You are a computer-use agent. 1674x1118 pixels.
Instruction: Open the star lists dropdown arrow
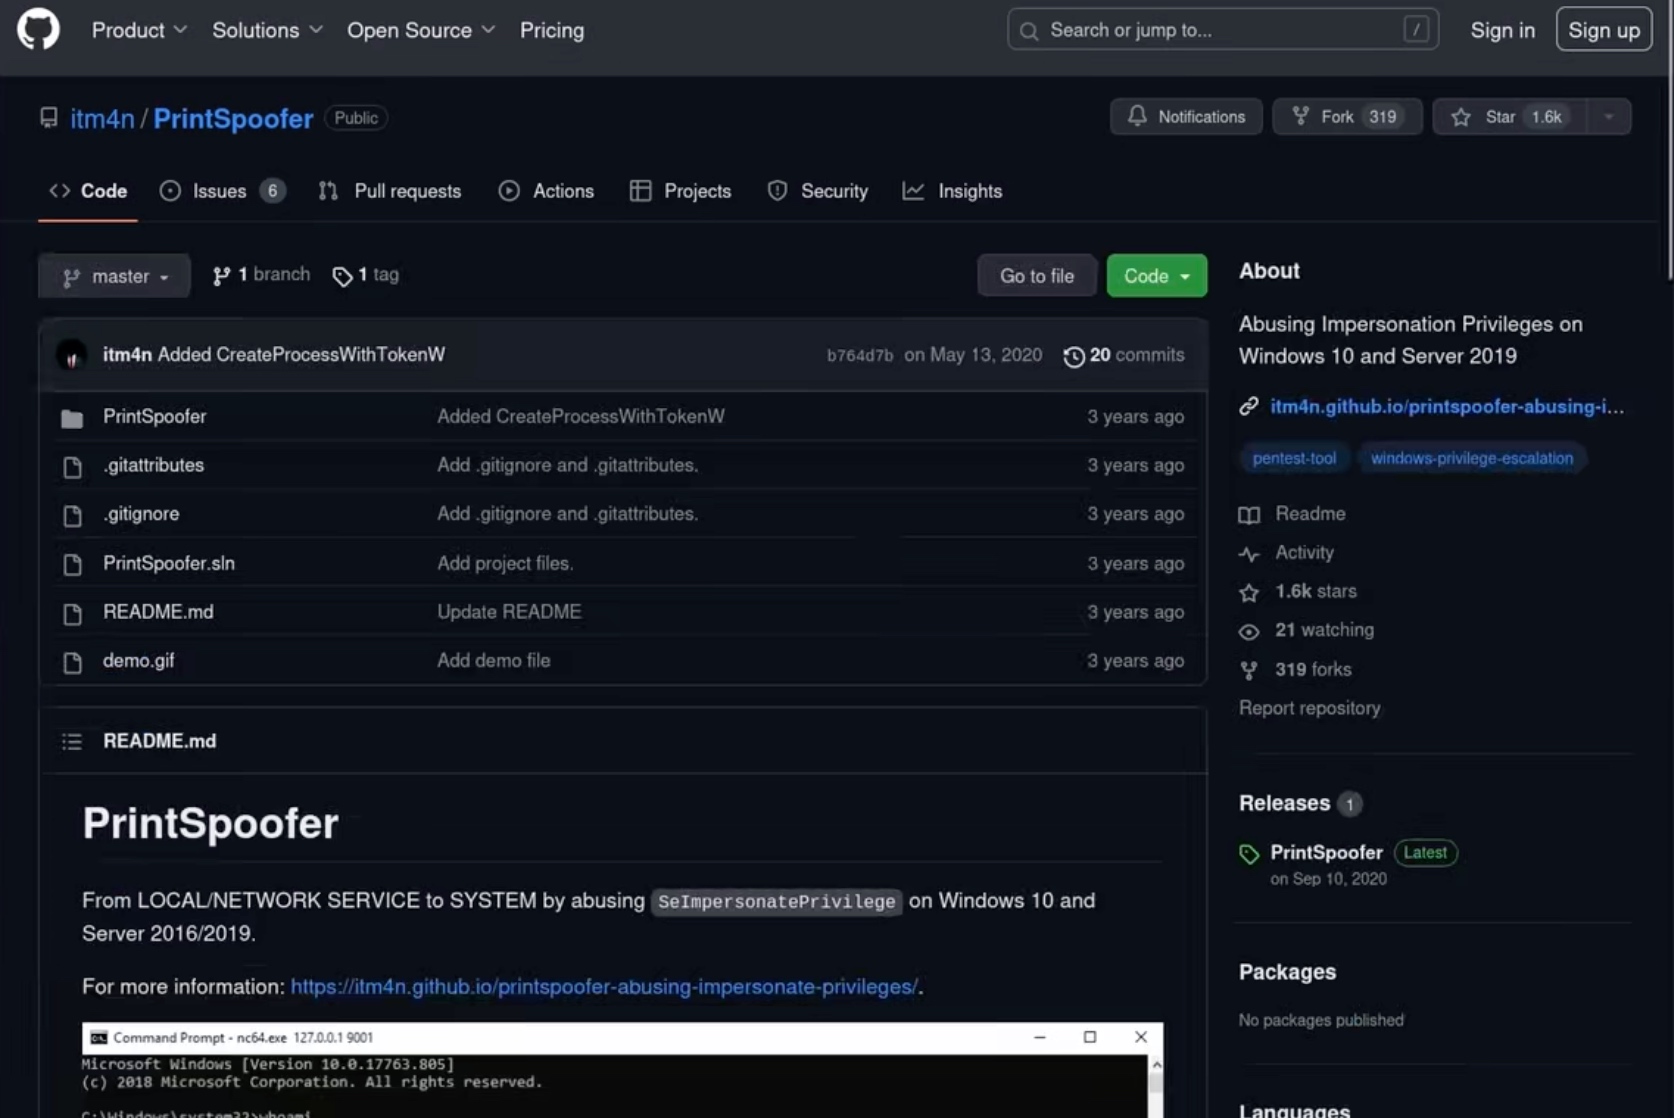click(x=1609, y=117)
